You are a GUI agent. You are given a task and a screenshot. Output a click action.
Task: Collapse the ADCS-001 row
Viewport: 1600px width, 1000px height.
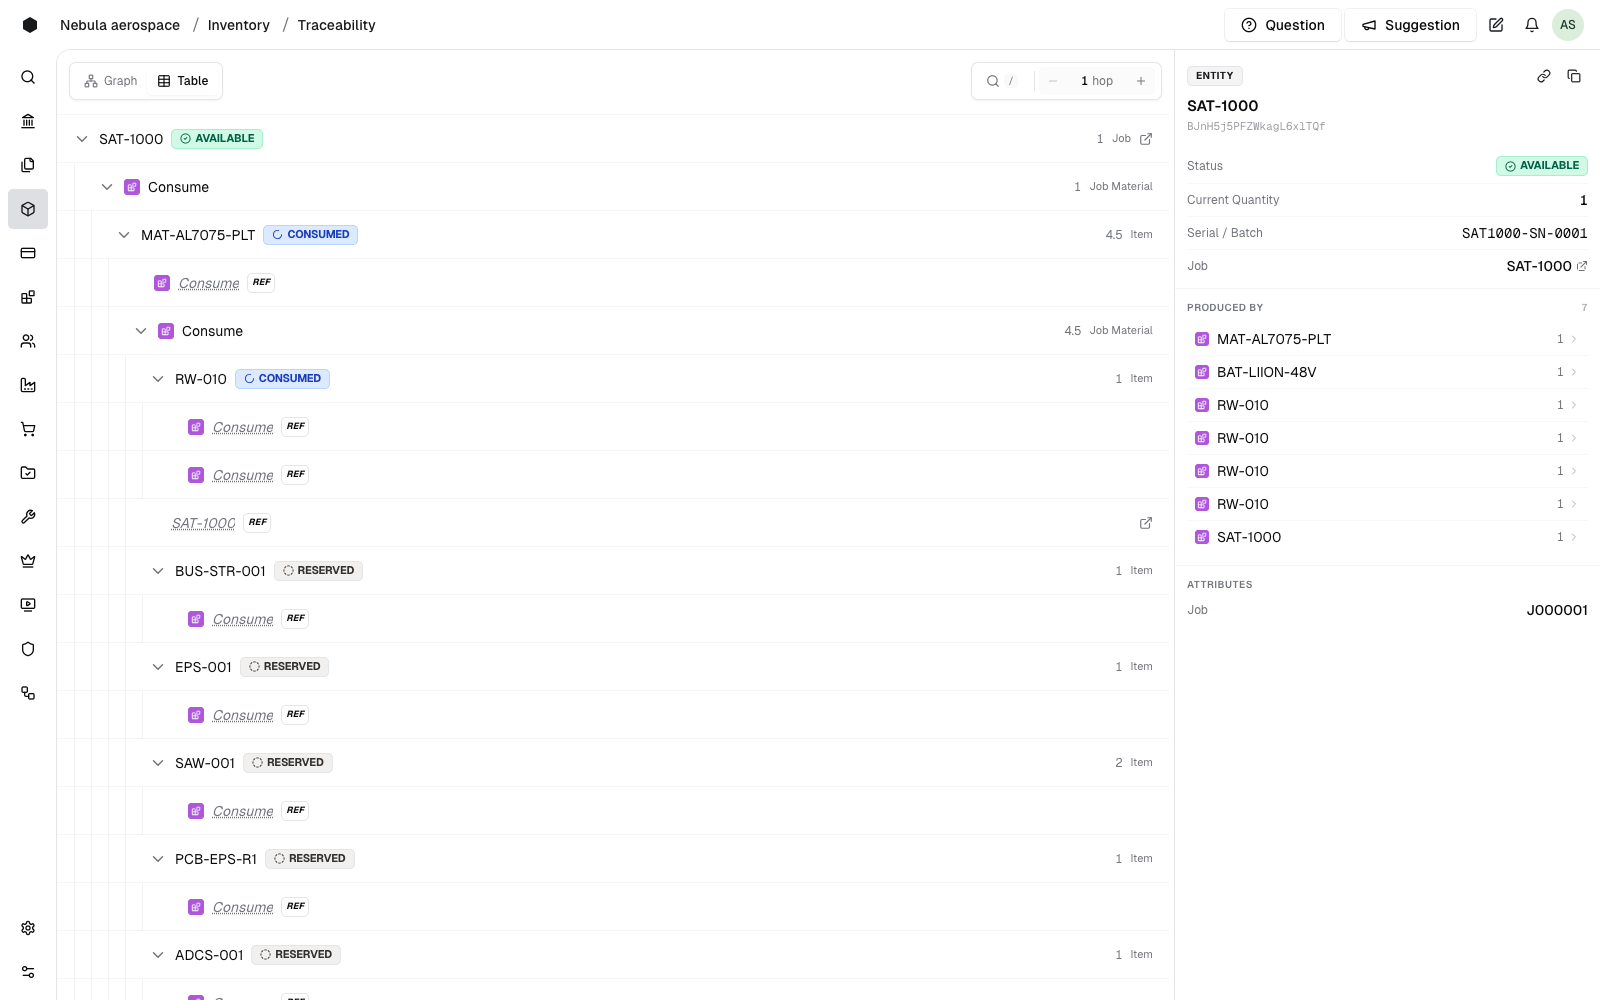[x=158, y=955]
